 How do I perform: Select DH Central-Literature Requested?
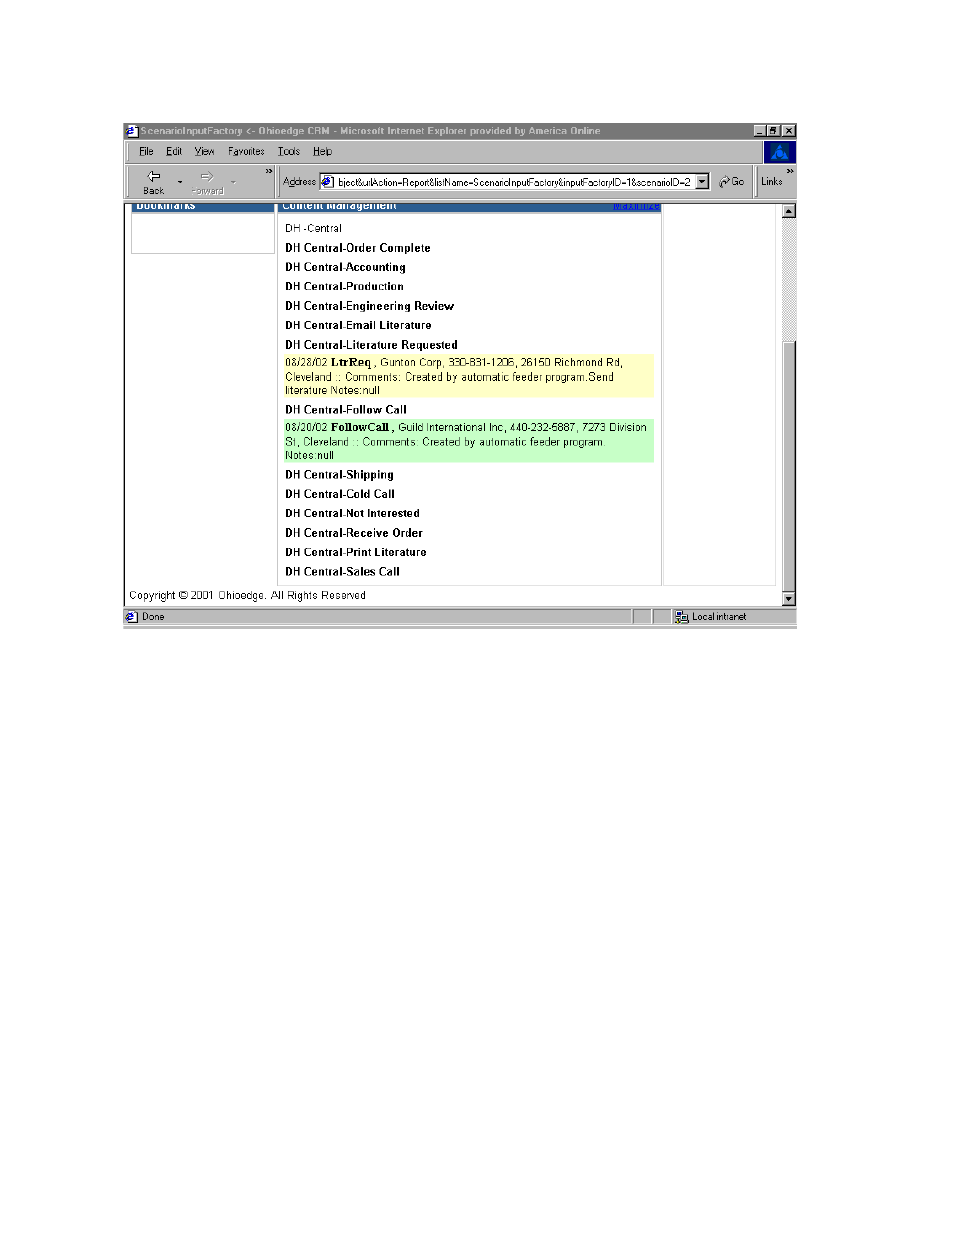click(x=371, y=345)
